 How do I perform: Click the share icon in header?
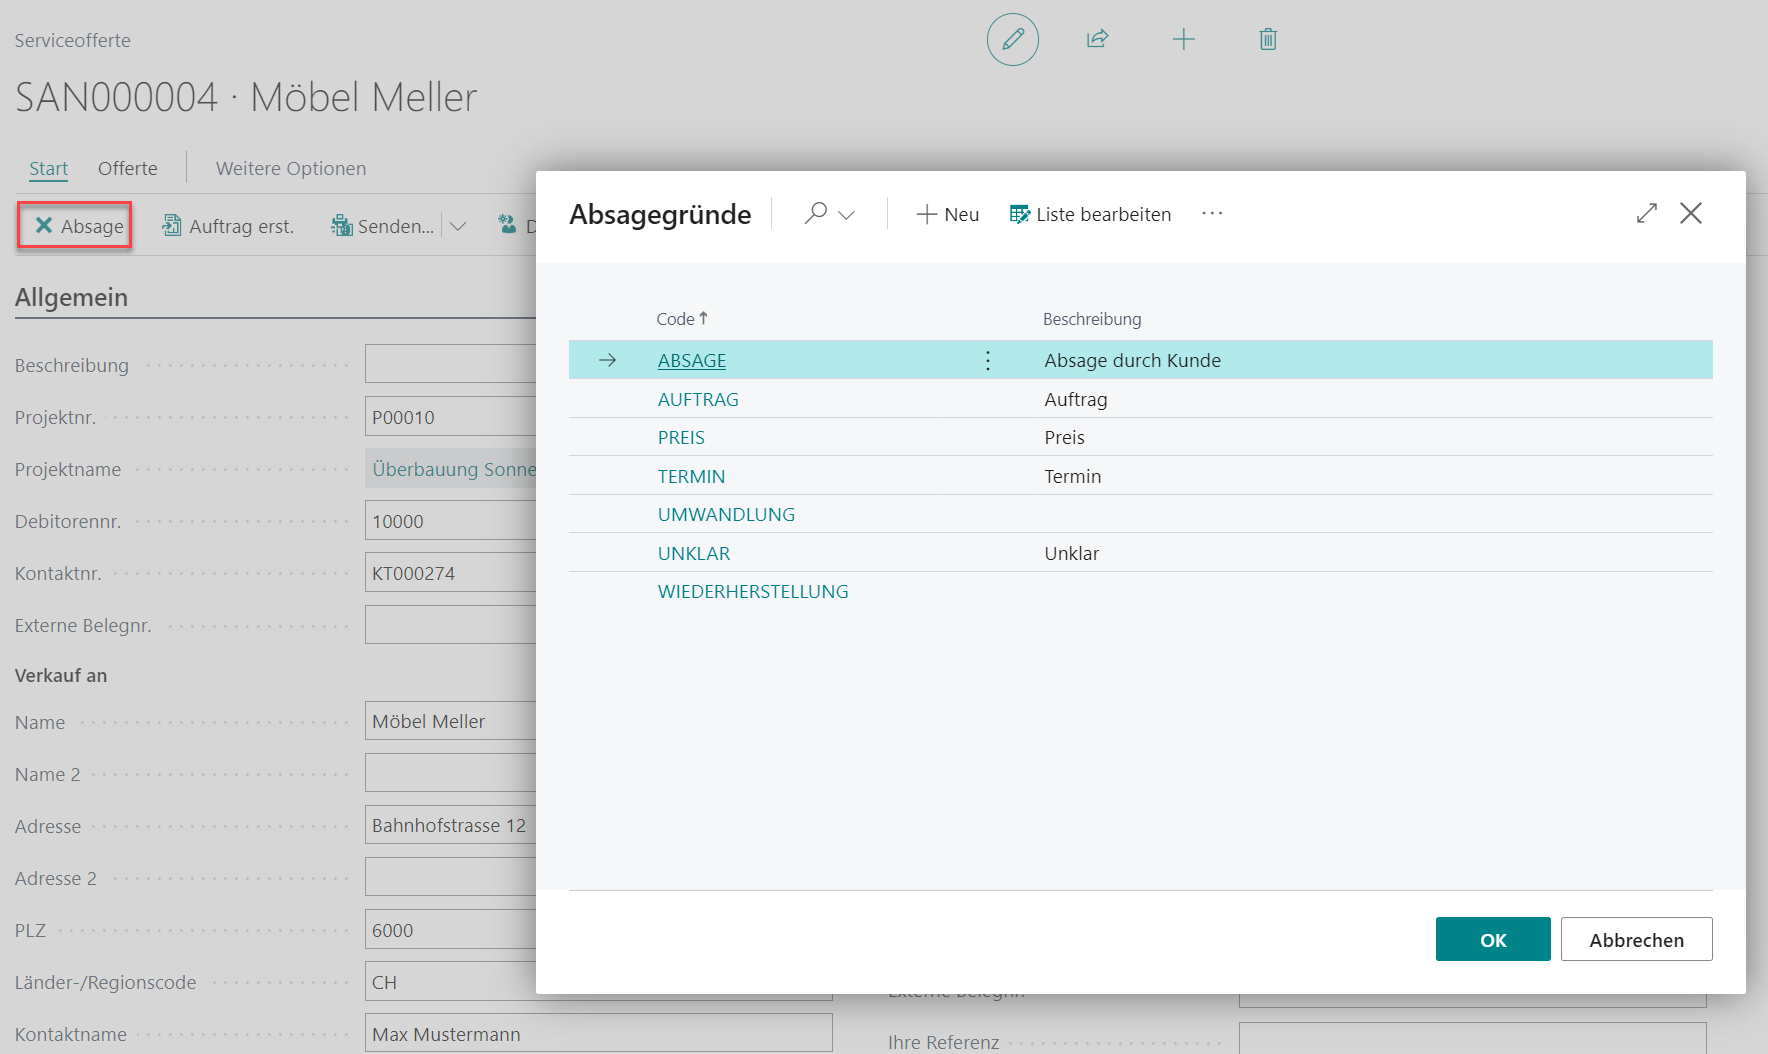(x=1097, y=39)
